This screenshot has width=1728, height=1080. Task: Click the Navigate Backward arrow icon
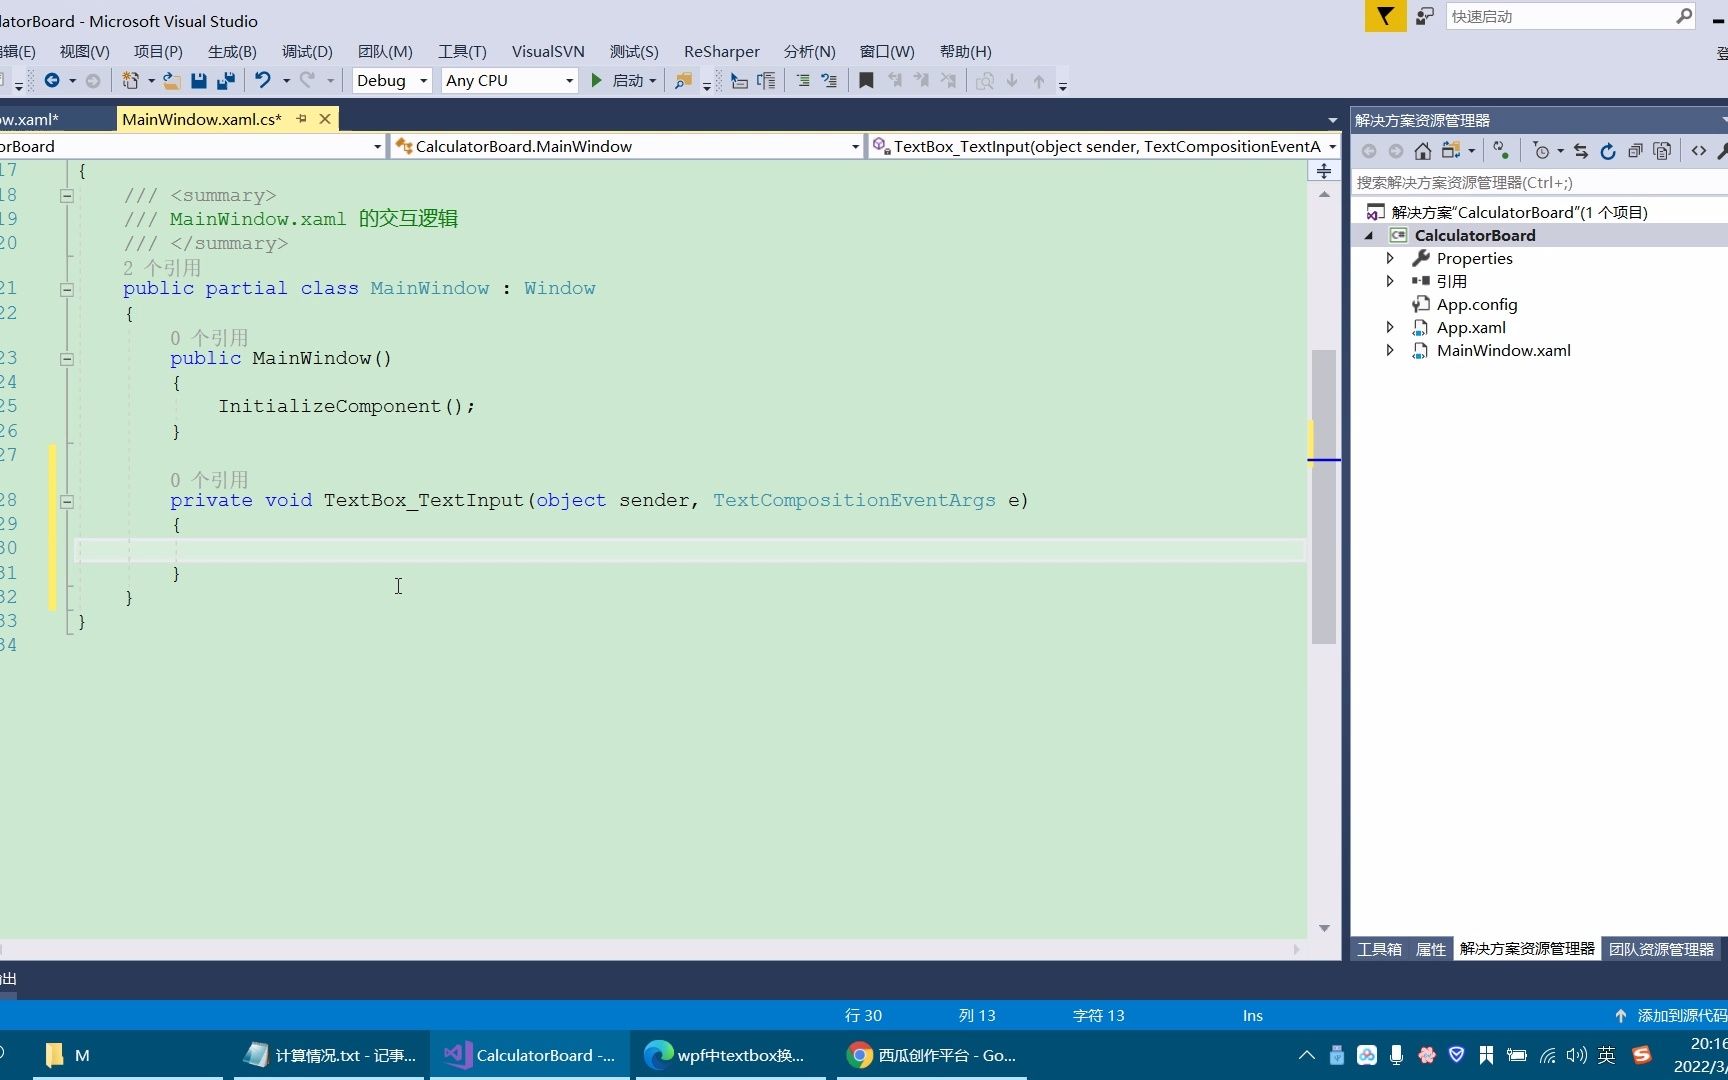click(x=52, y=81)
